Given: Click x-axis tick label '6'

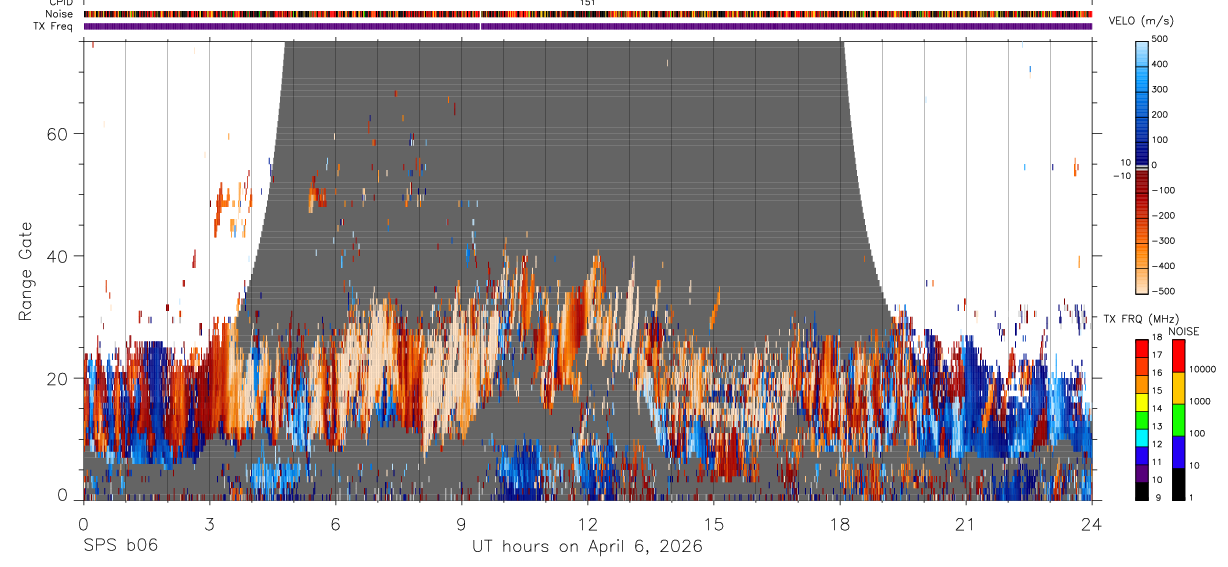Looking at the screenshot, I should [335, 525].
